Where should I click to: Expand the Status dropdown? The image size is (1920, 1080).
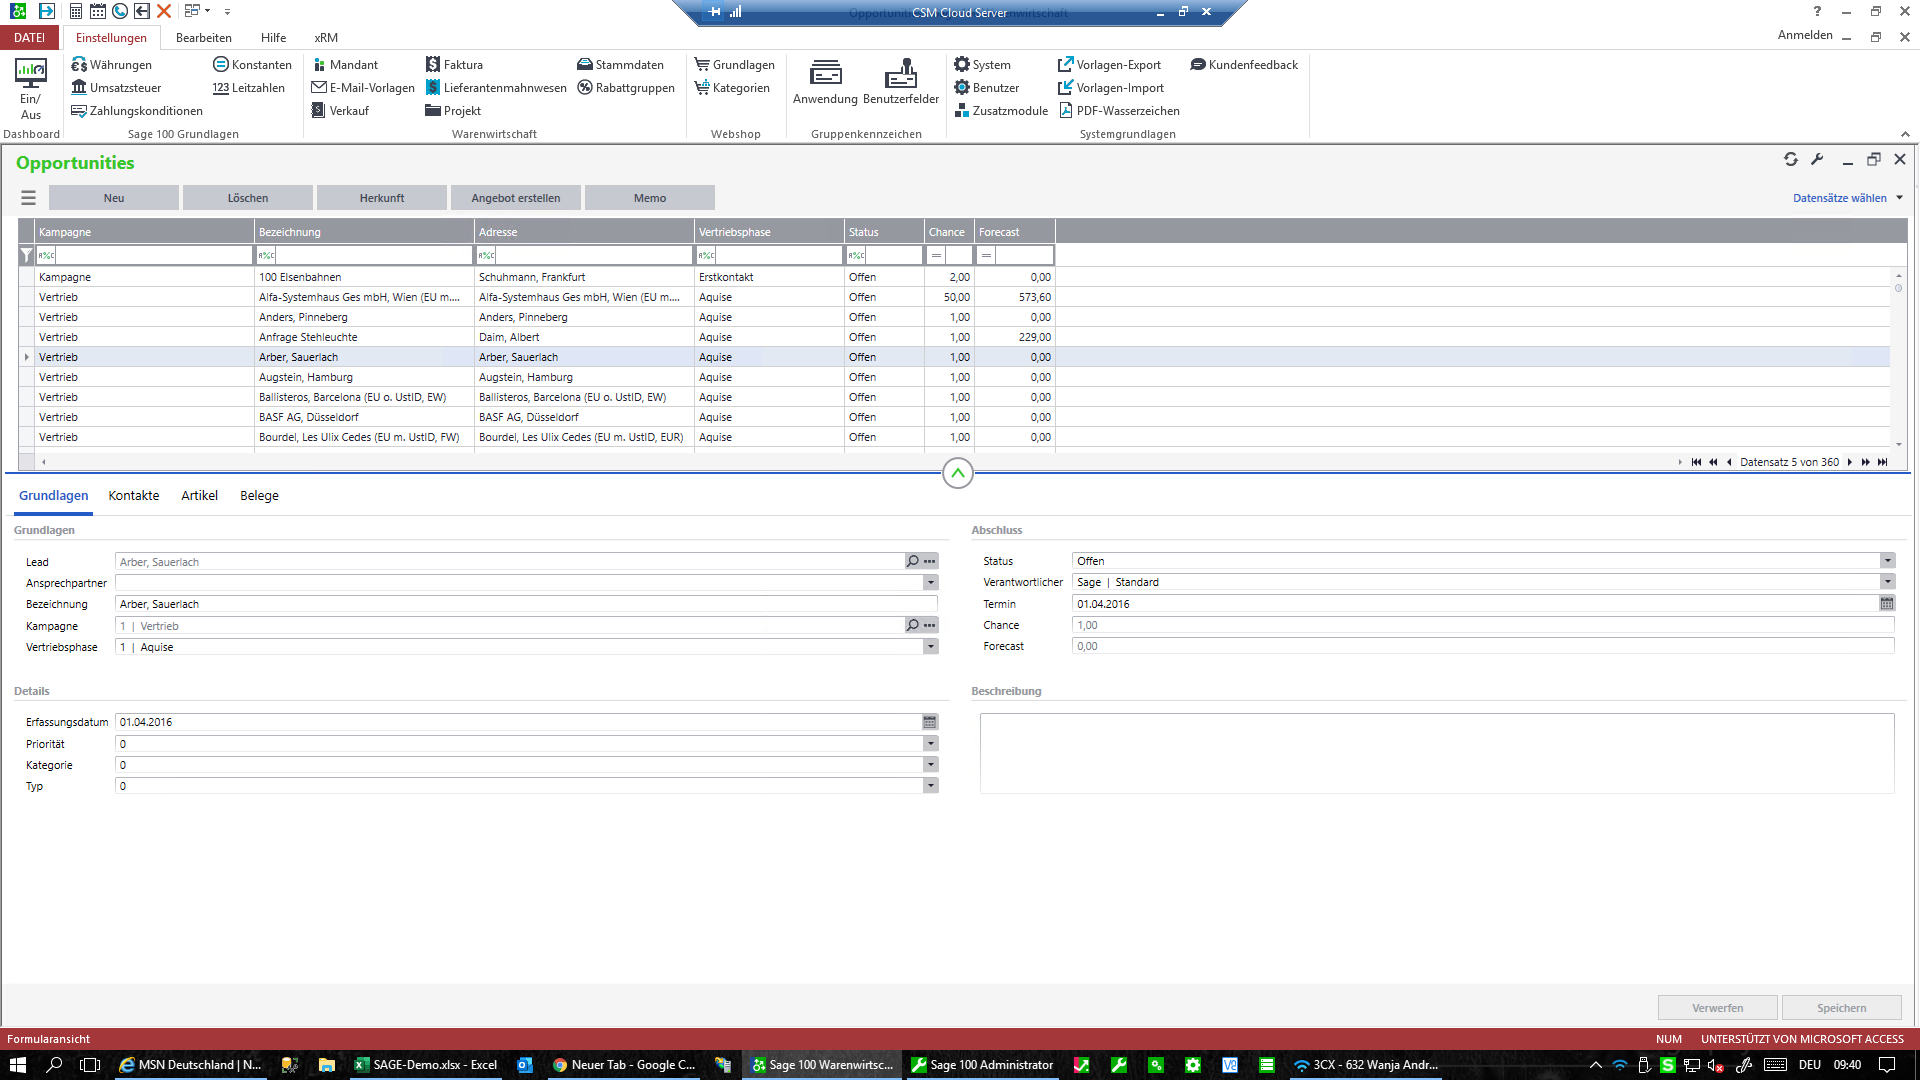point(1887,561)
